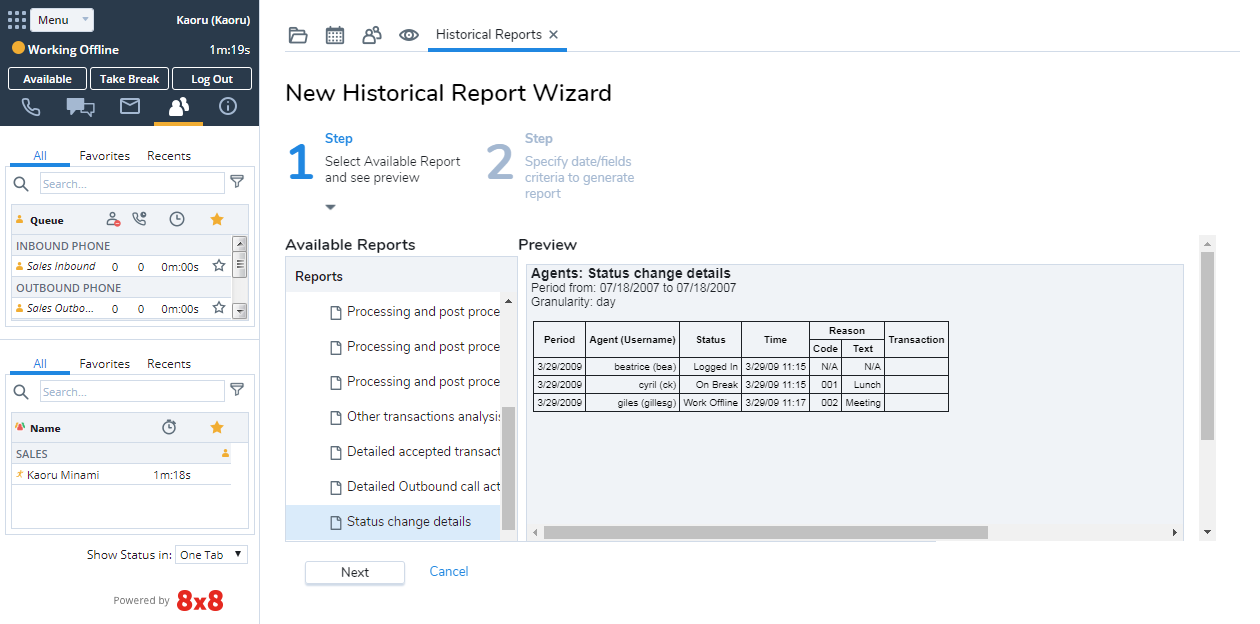Click the reports list scrollbar thumb

[x=508, y=468]
